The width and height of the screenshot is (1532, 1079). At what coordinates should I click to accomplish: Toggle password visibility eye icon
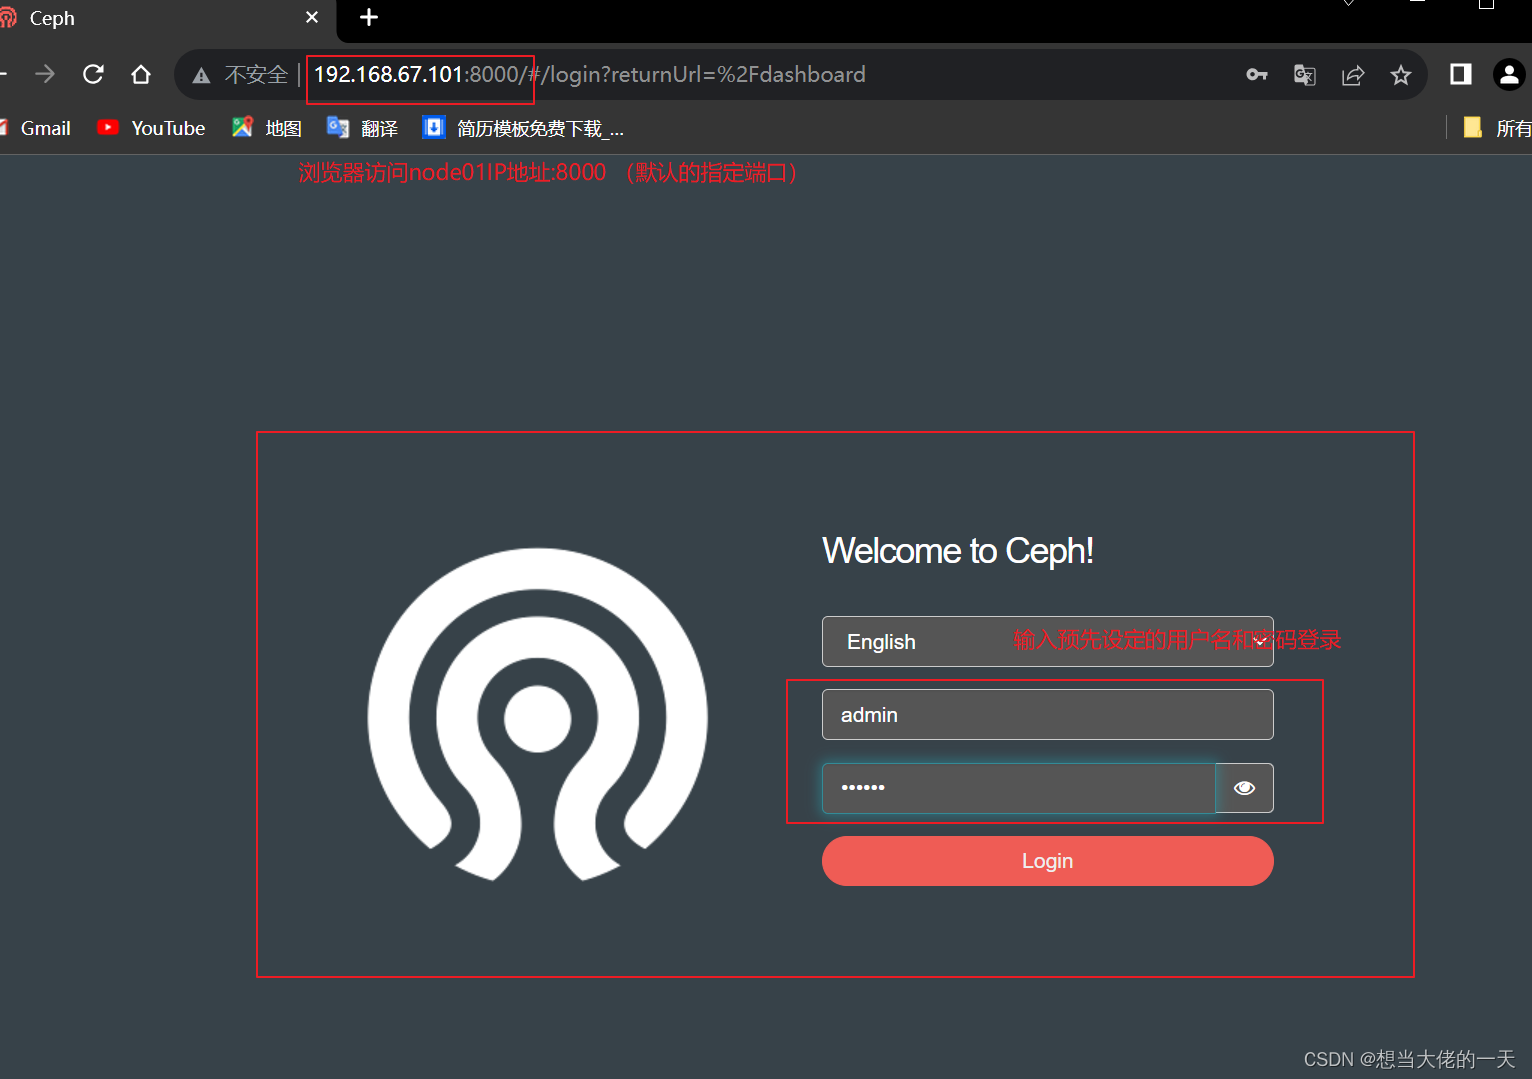click(x=1244, y=788)
